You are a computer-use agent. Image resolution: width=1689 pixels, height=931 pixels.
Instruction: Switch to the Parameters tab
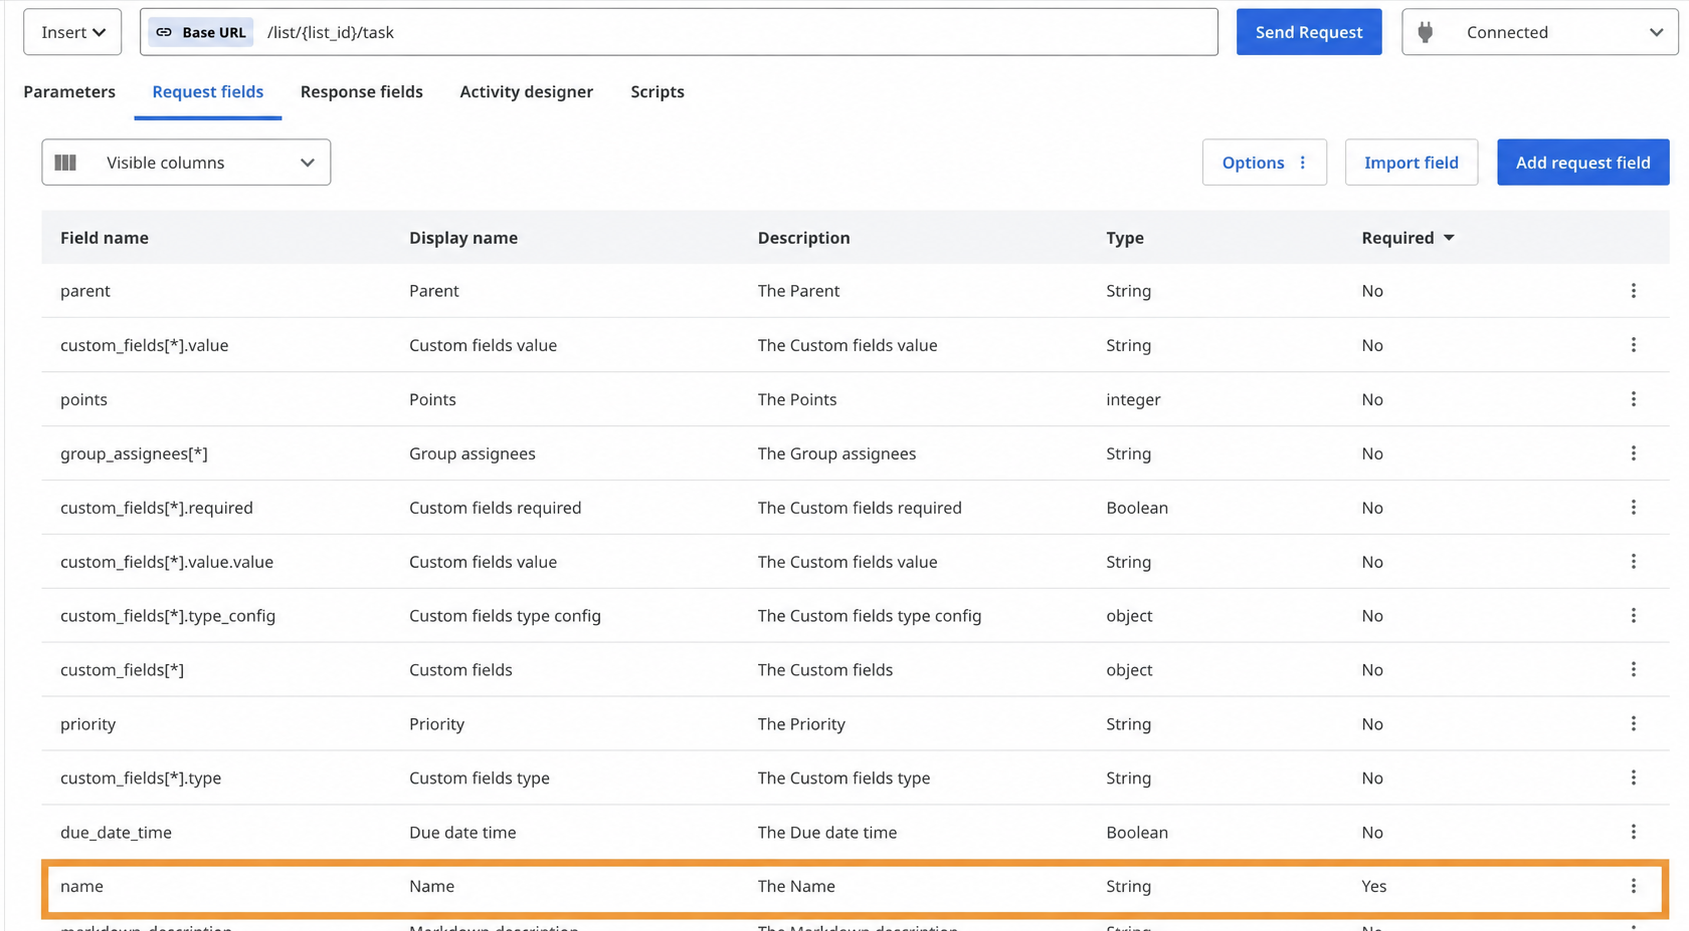pos(69,91)
